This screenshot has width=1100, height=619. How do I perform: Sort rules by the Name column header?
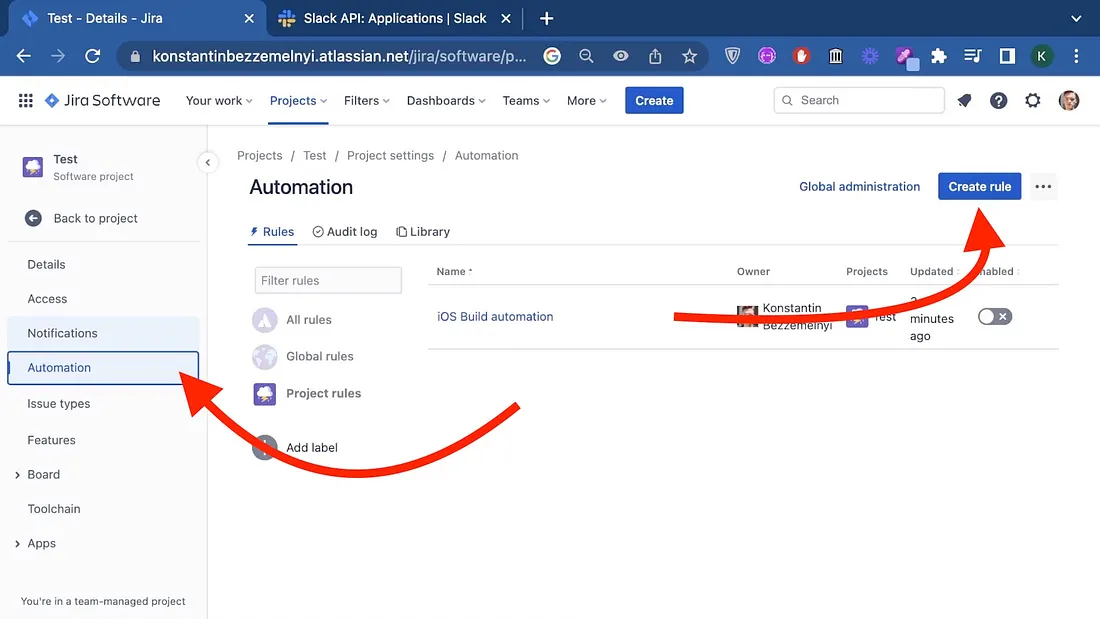[x=454, y=272]
